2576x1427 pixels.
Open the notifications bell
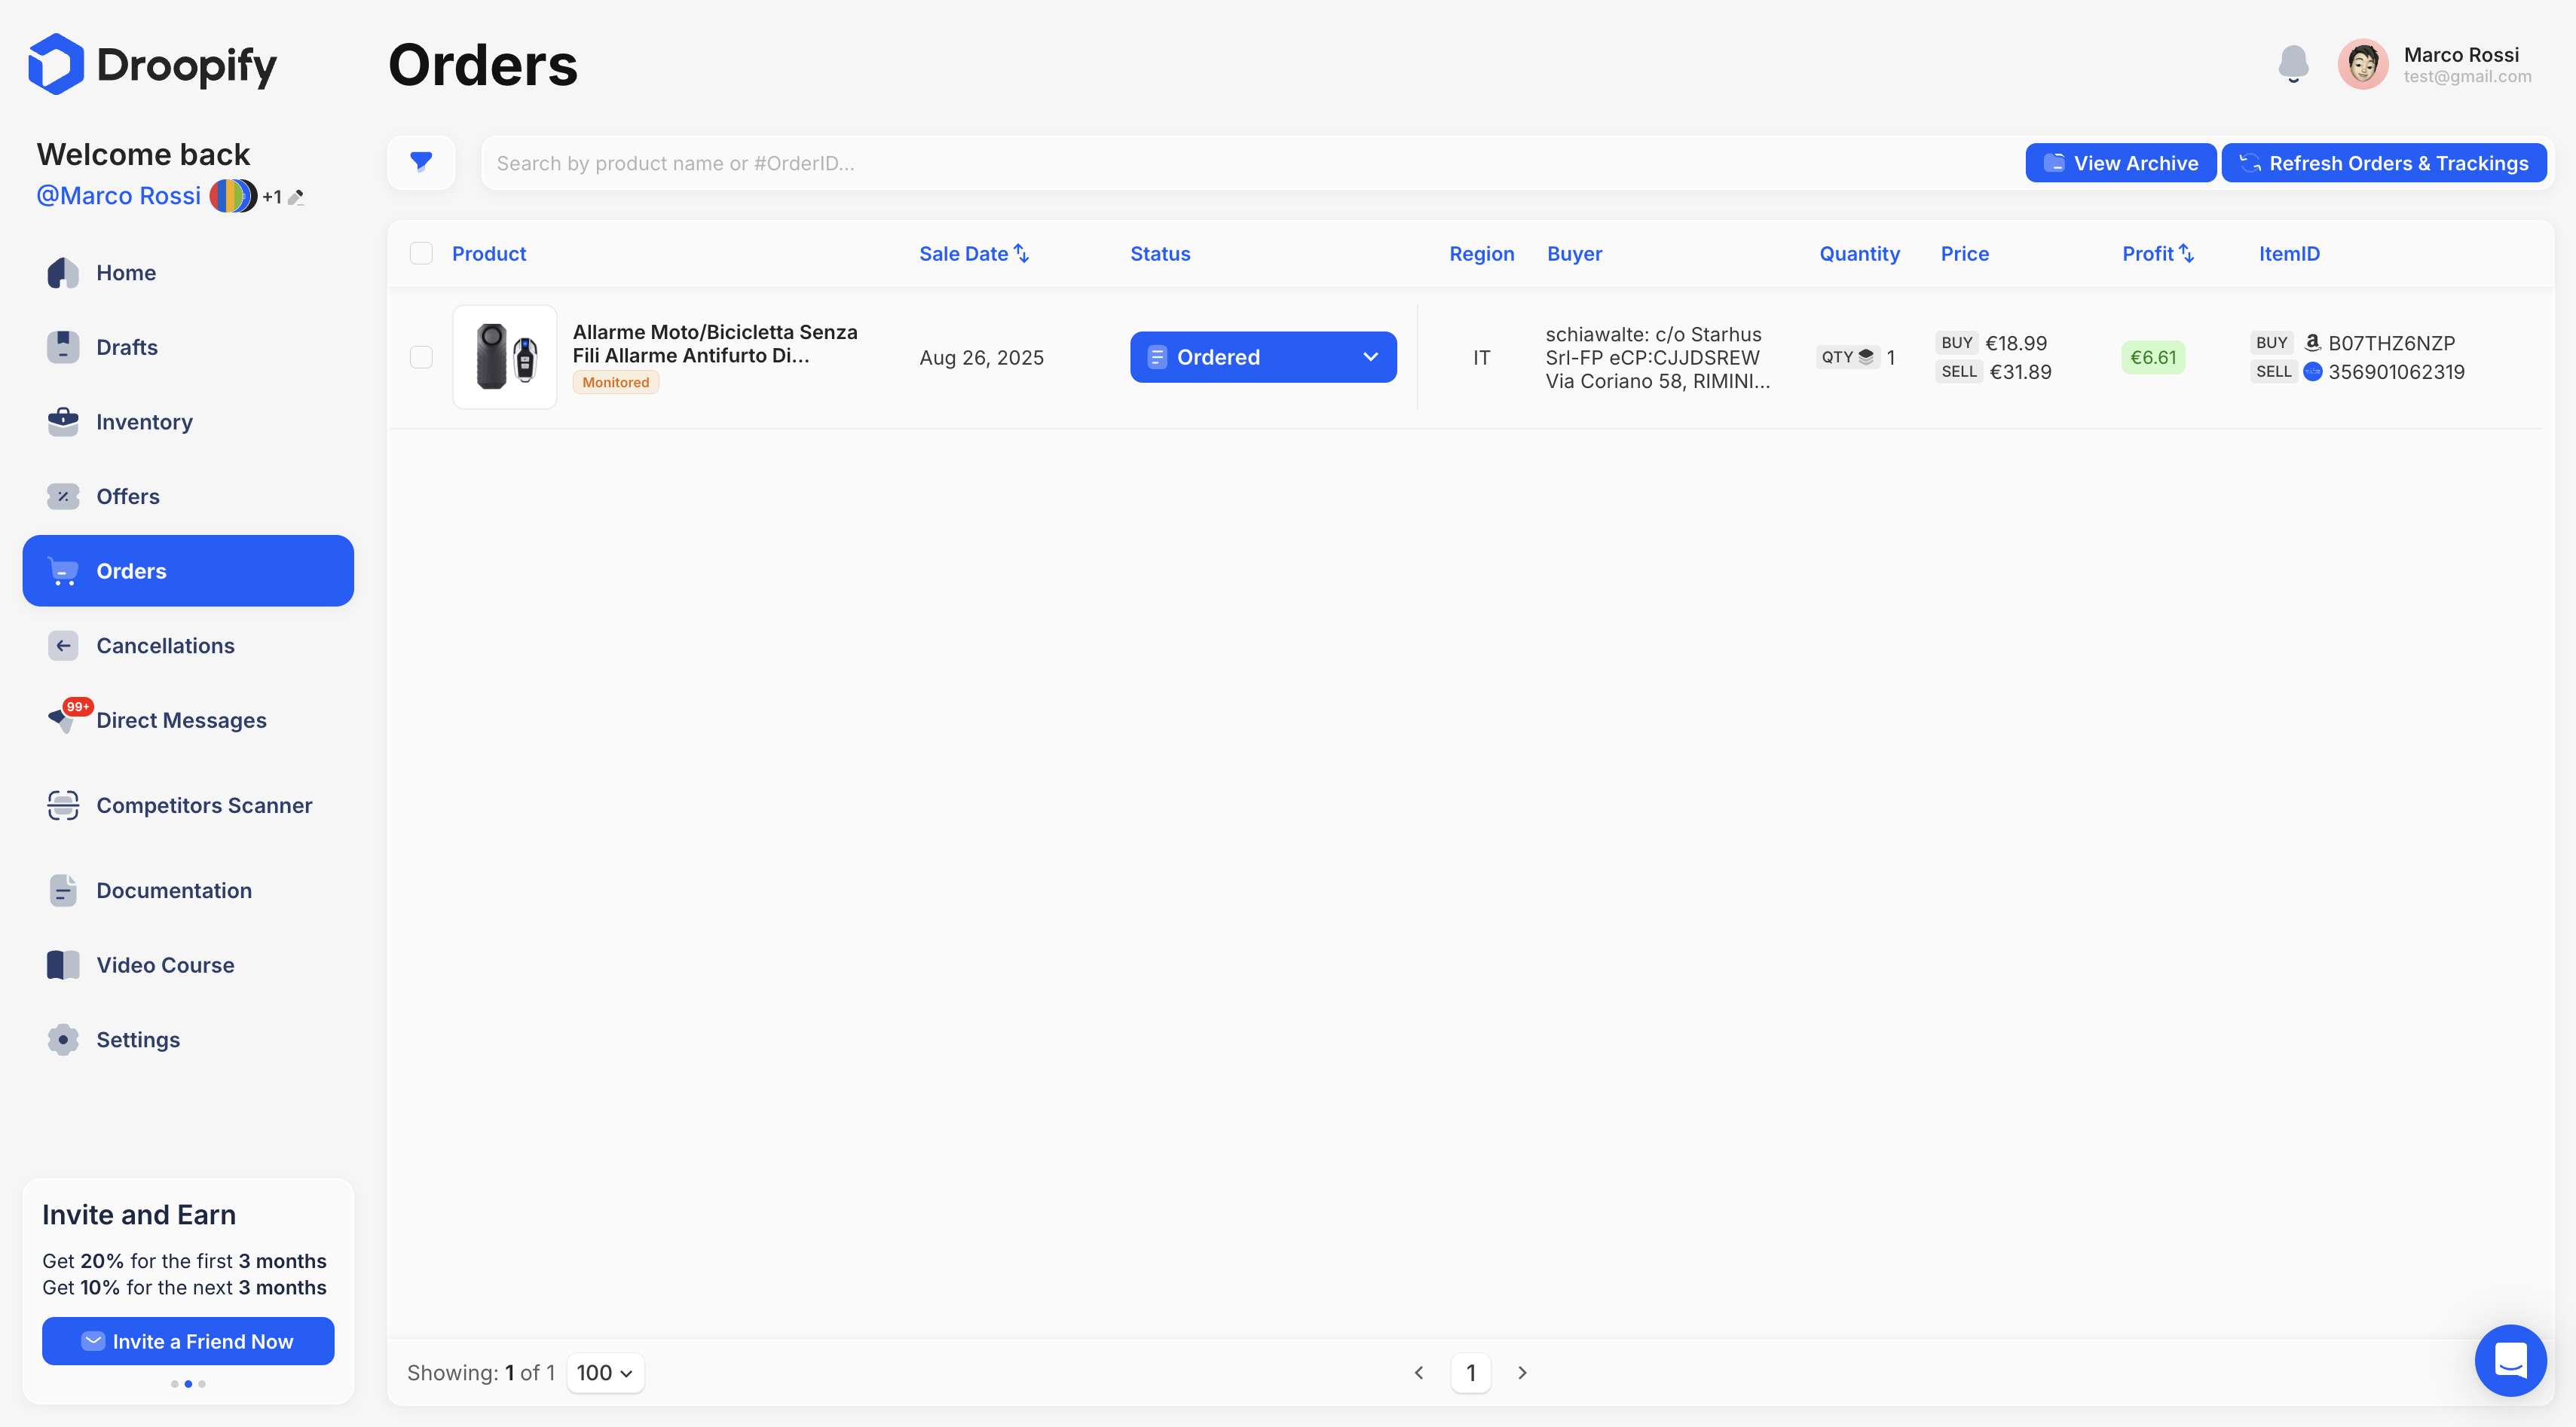point(2293,64)
